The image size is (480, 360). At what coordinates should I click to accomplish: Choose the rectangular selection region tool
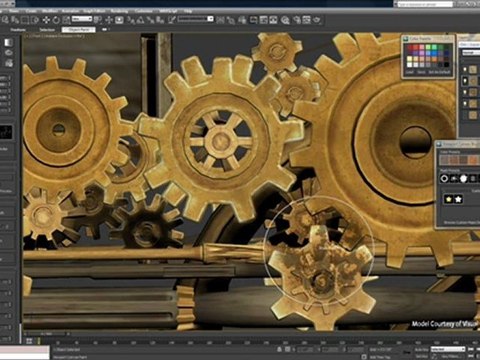point(24,20)
